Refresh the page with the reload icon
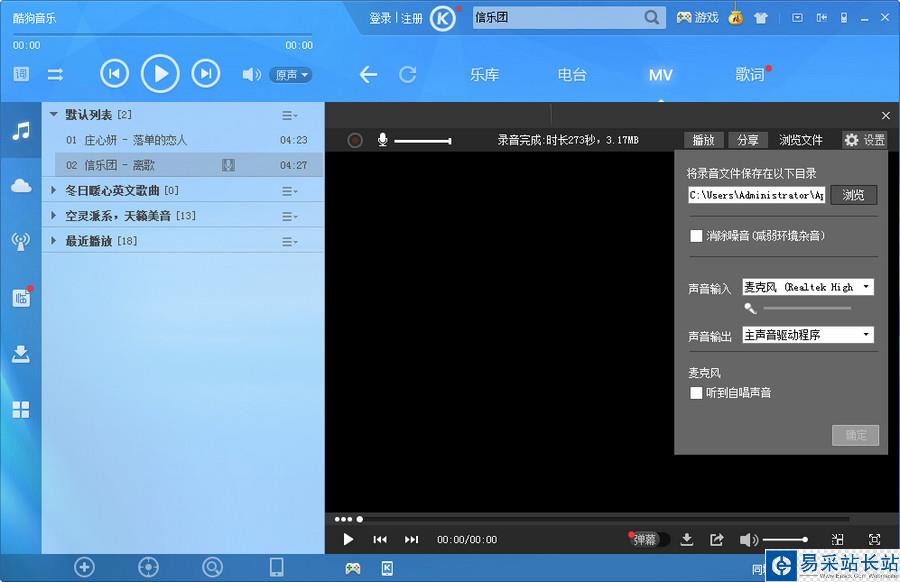This screenshot has height=582, width=900. click(408, 75)
